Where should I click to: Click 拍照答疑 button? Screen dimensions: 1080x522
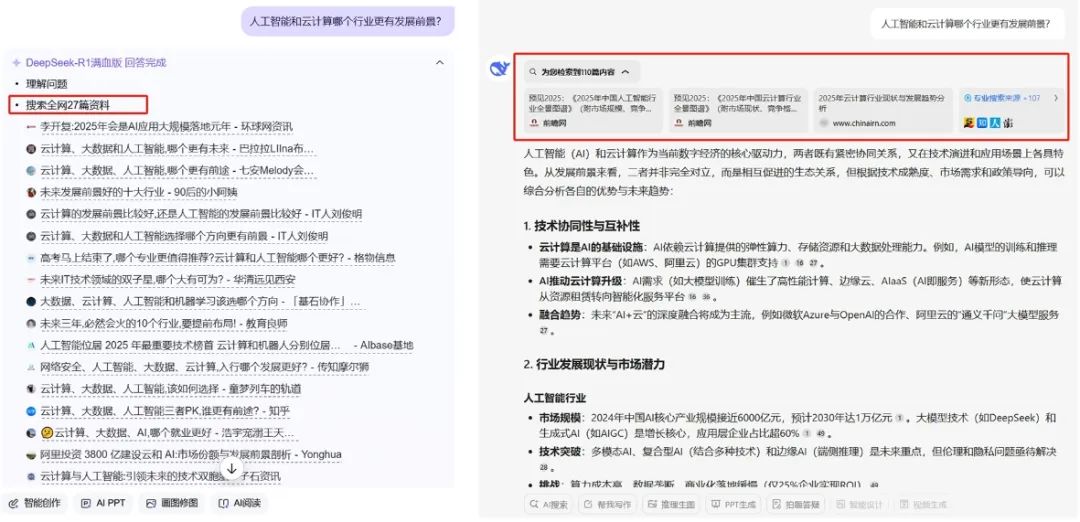pyautogui.click(x=795, y=505)
